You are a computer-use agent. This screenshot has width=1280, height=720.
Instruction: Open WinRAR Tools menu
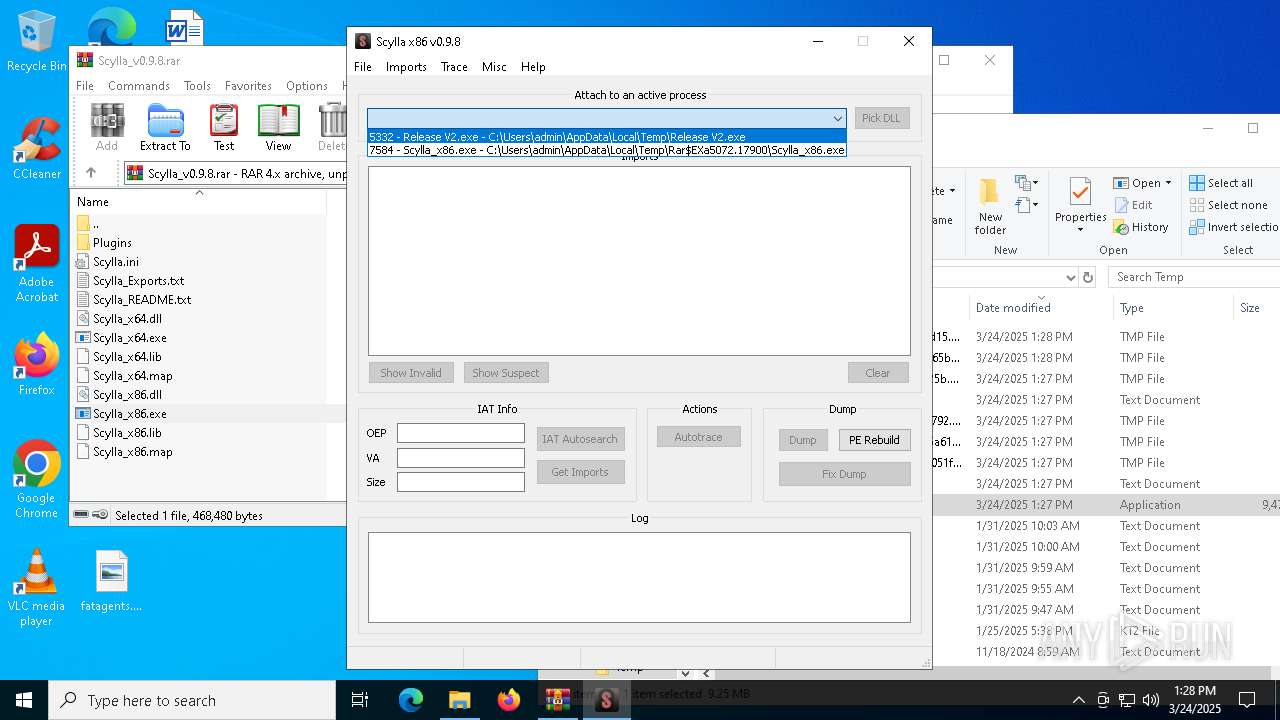click(197, 86)
